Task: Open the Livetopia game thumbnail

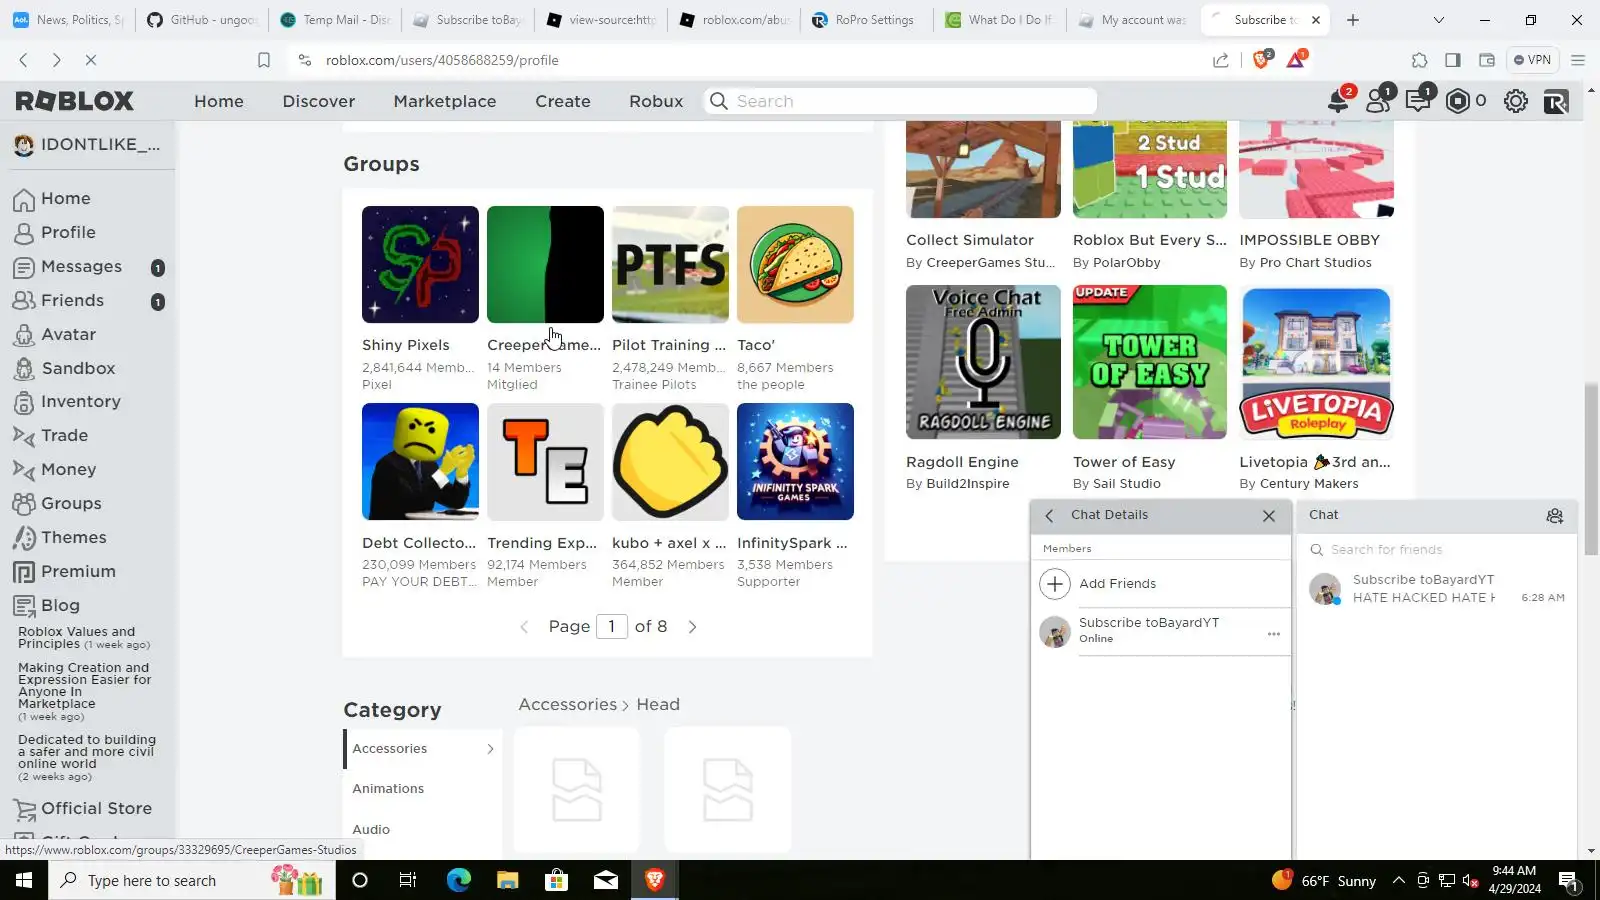Action: pos(1316,362)
